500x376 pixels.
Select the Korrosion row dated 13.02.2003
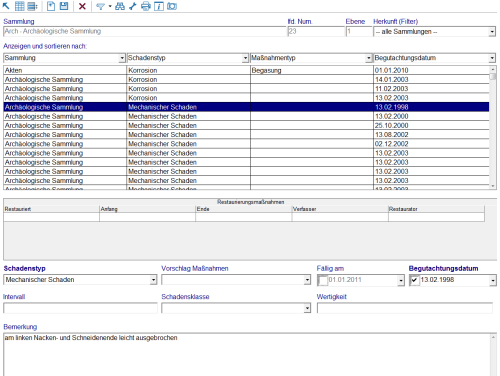click(x=246, y=98)
